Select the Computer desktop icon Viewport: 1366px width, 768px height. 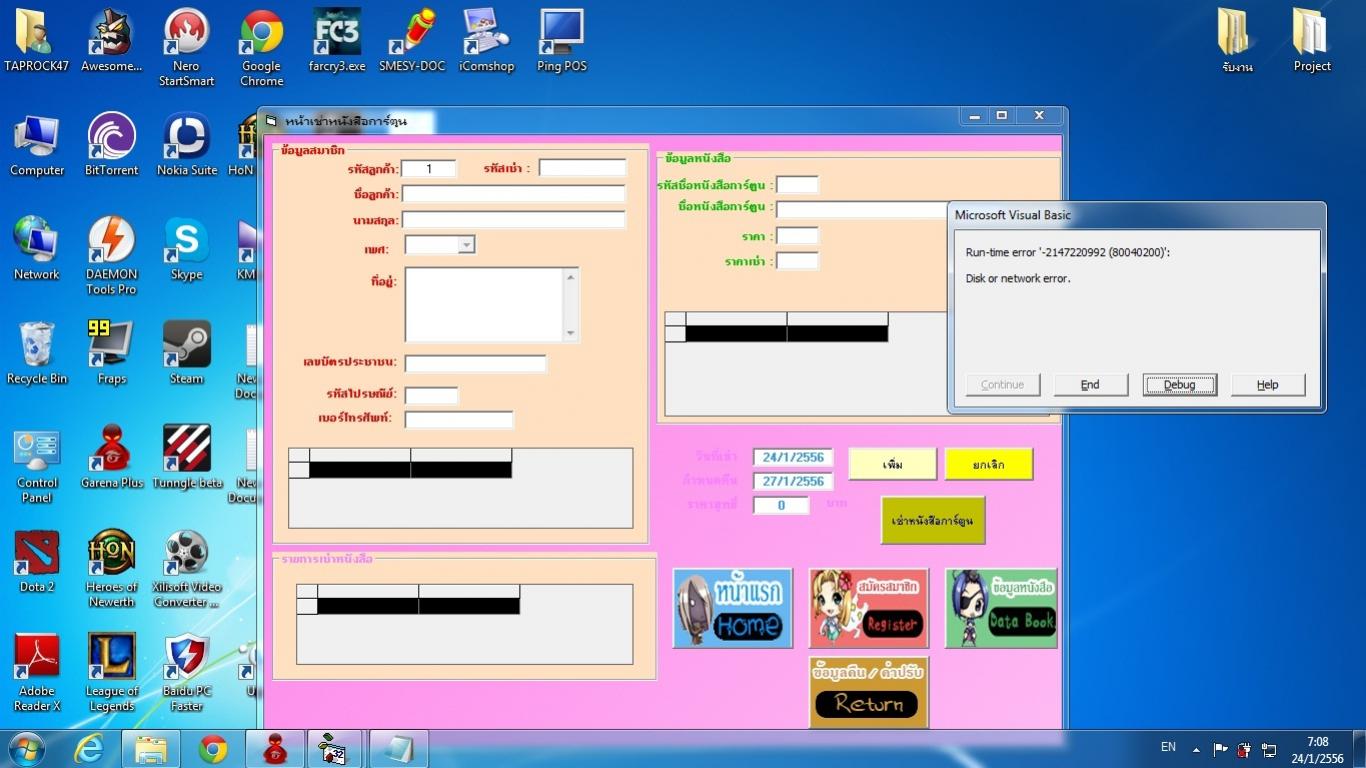pos(37,145)
